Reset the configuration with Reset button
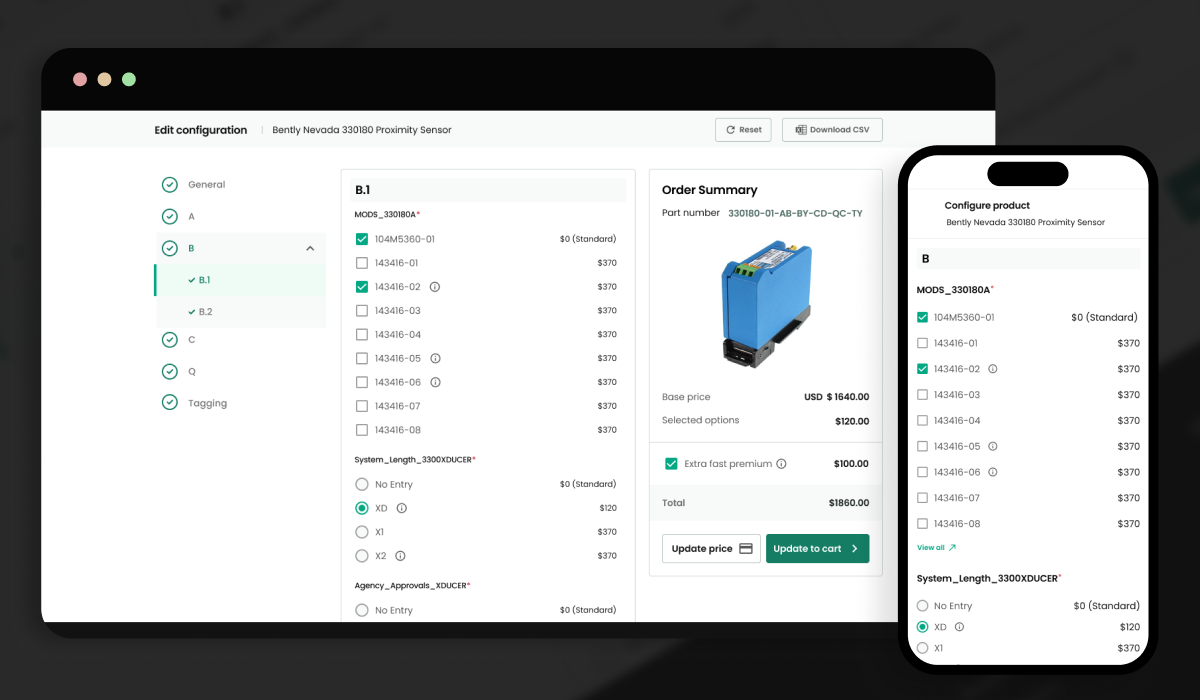This screenshot has height=700, width=1200. [x=743, y=130]
